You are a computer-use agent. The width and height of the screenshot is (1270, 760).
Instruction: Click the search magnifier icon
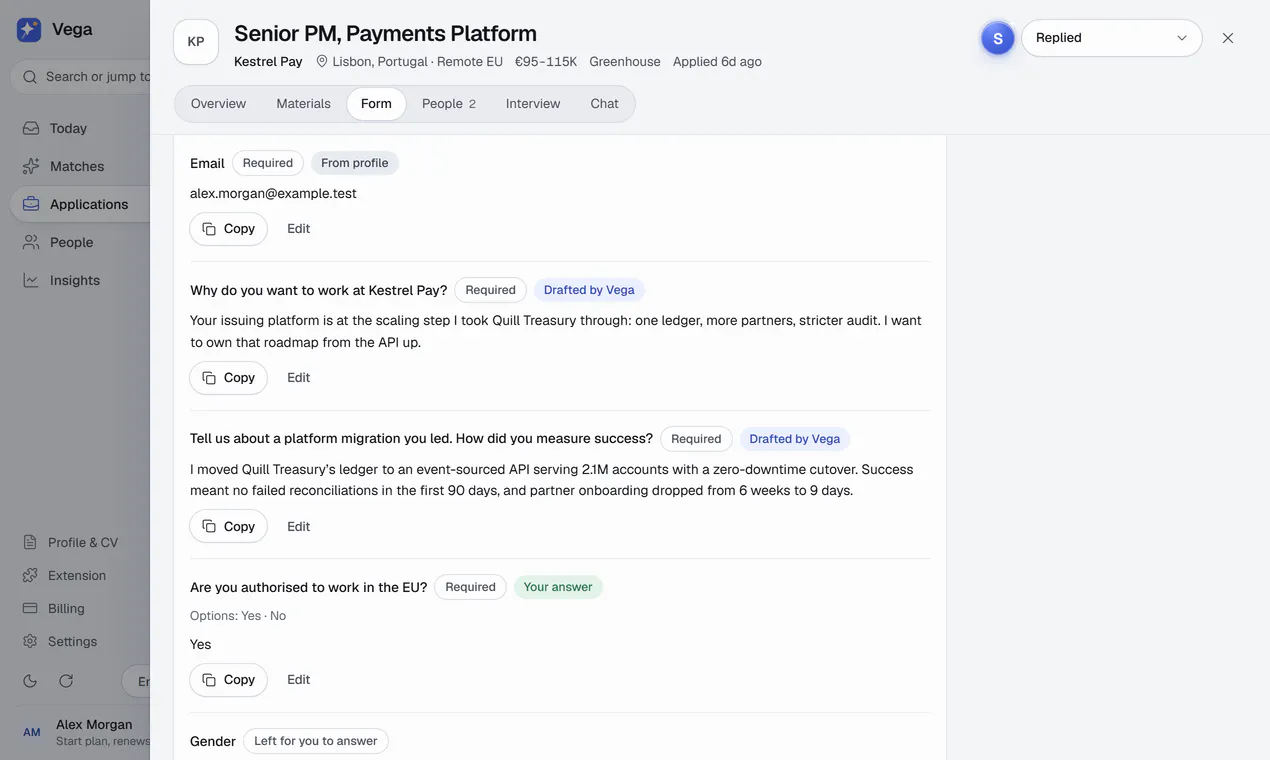(30, 77)
